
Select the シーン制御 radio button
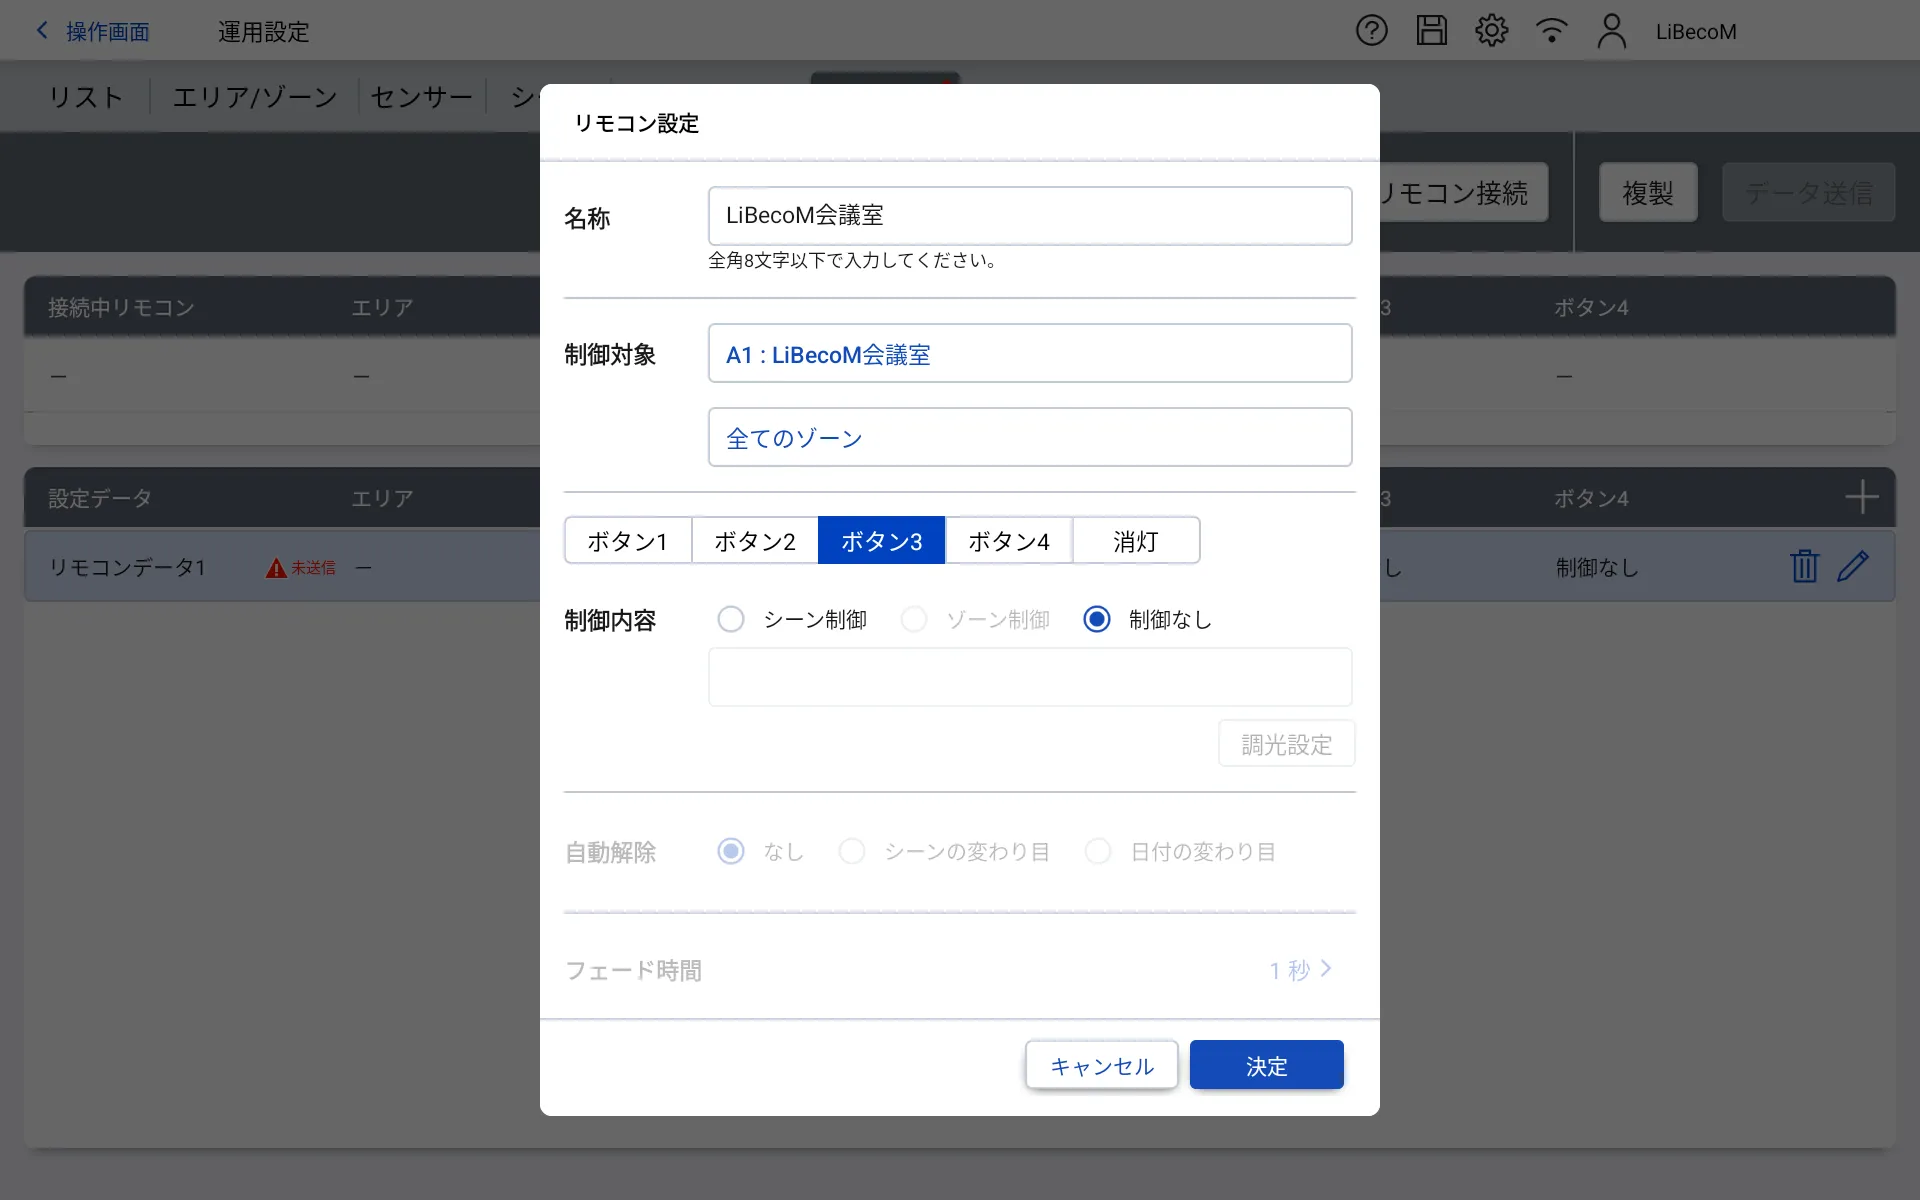tap(731, 620)
